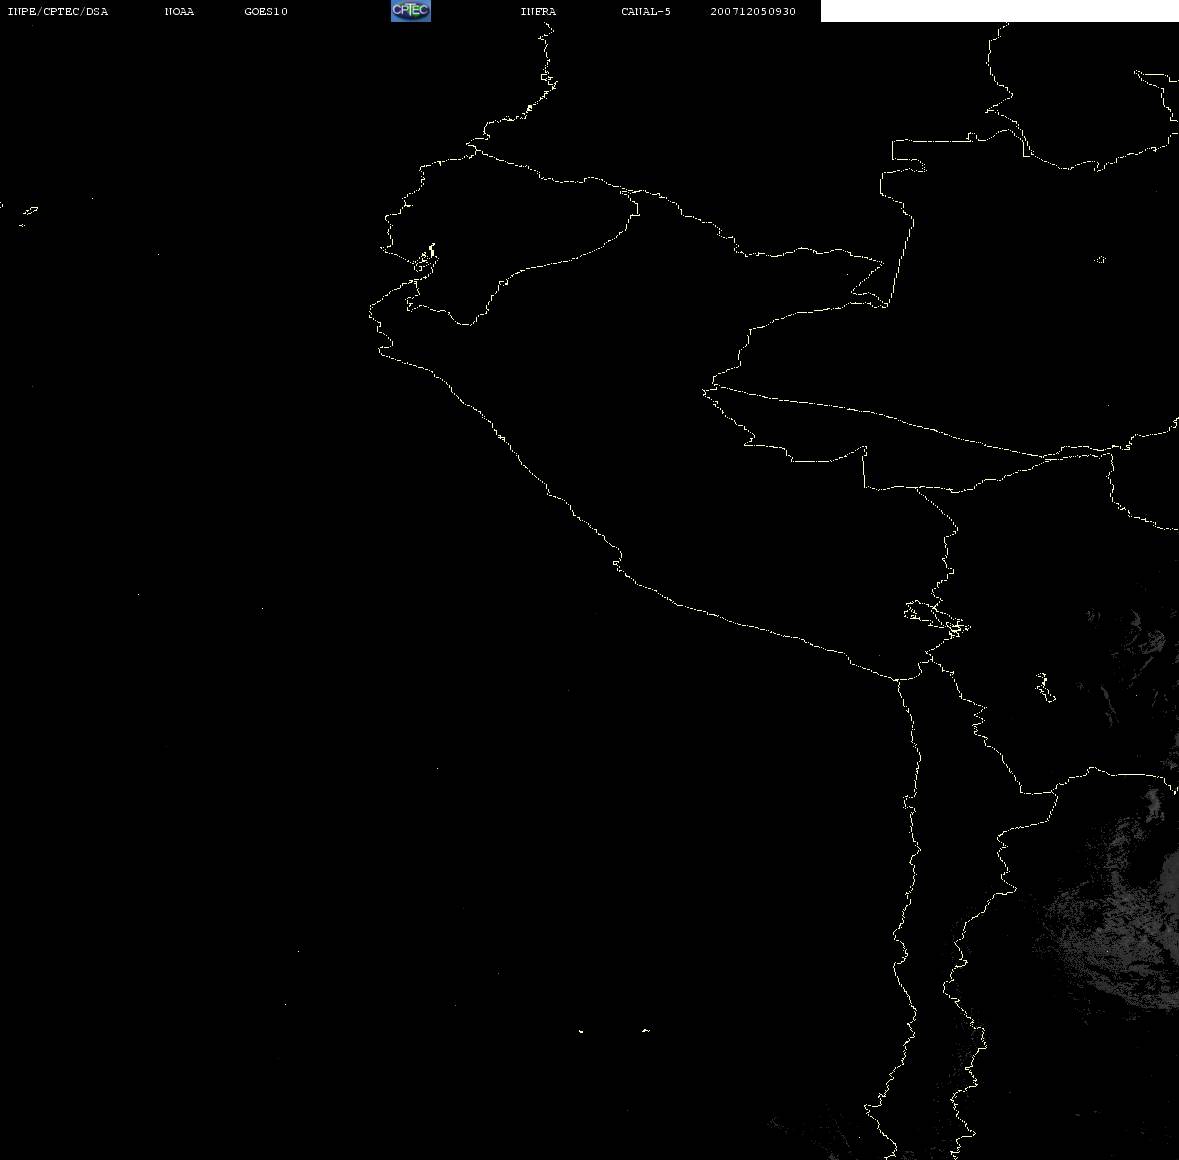Click the right small island dot in southern ocean

click(x=645, y=1030)
